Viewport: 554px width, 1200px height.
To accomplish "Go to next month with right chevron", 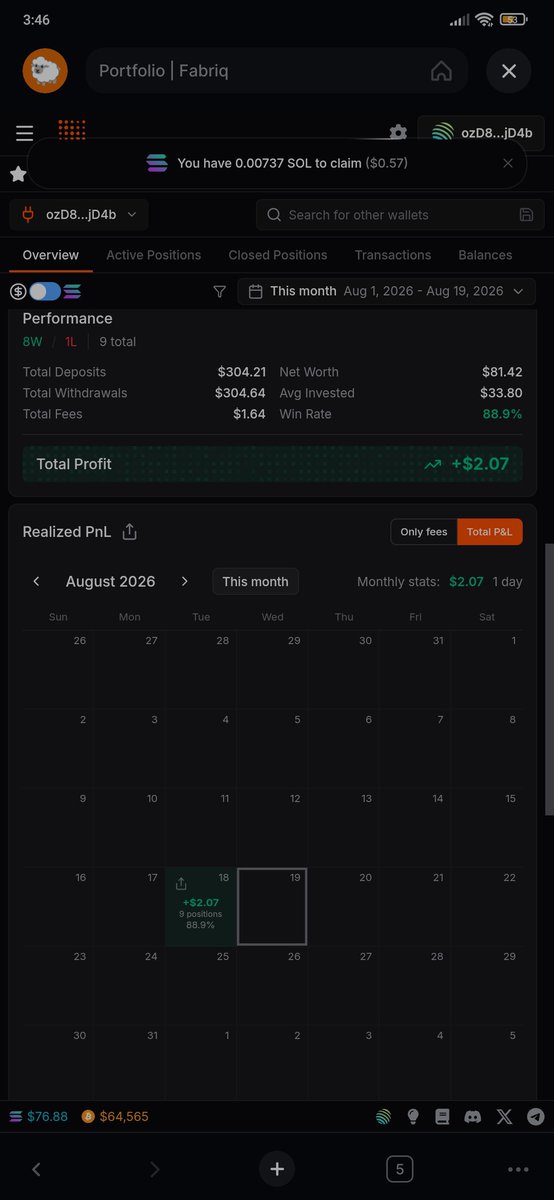I will coord(184,581).
